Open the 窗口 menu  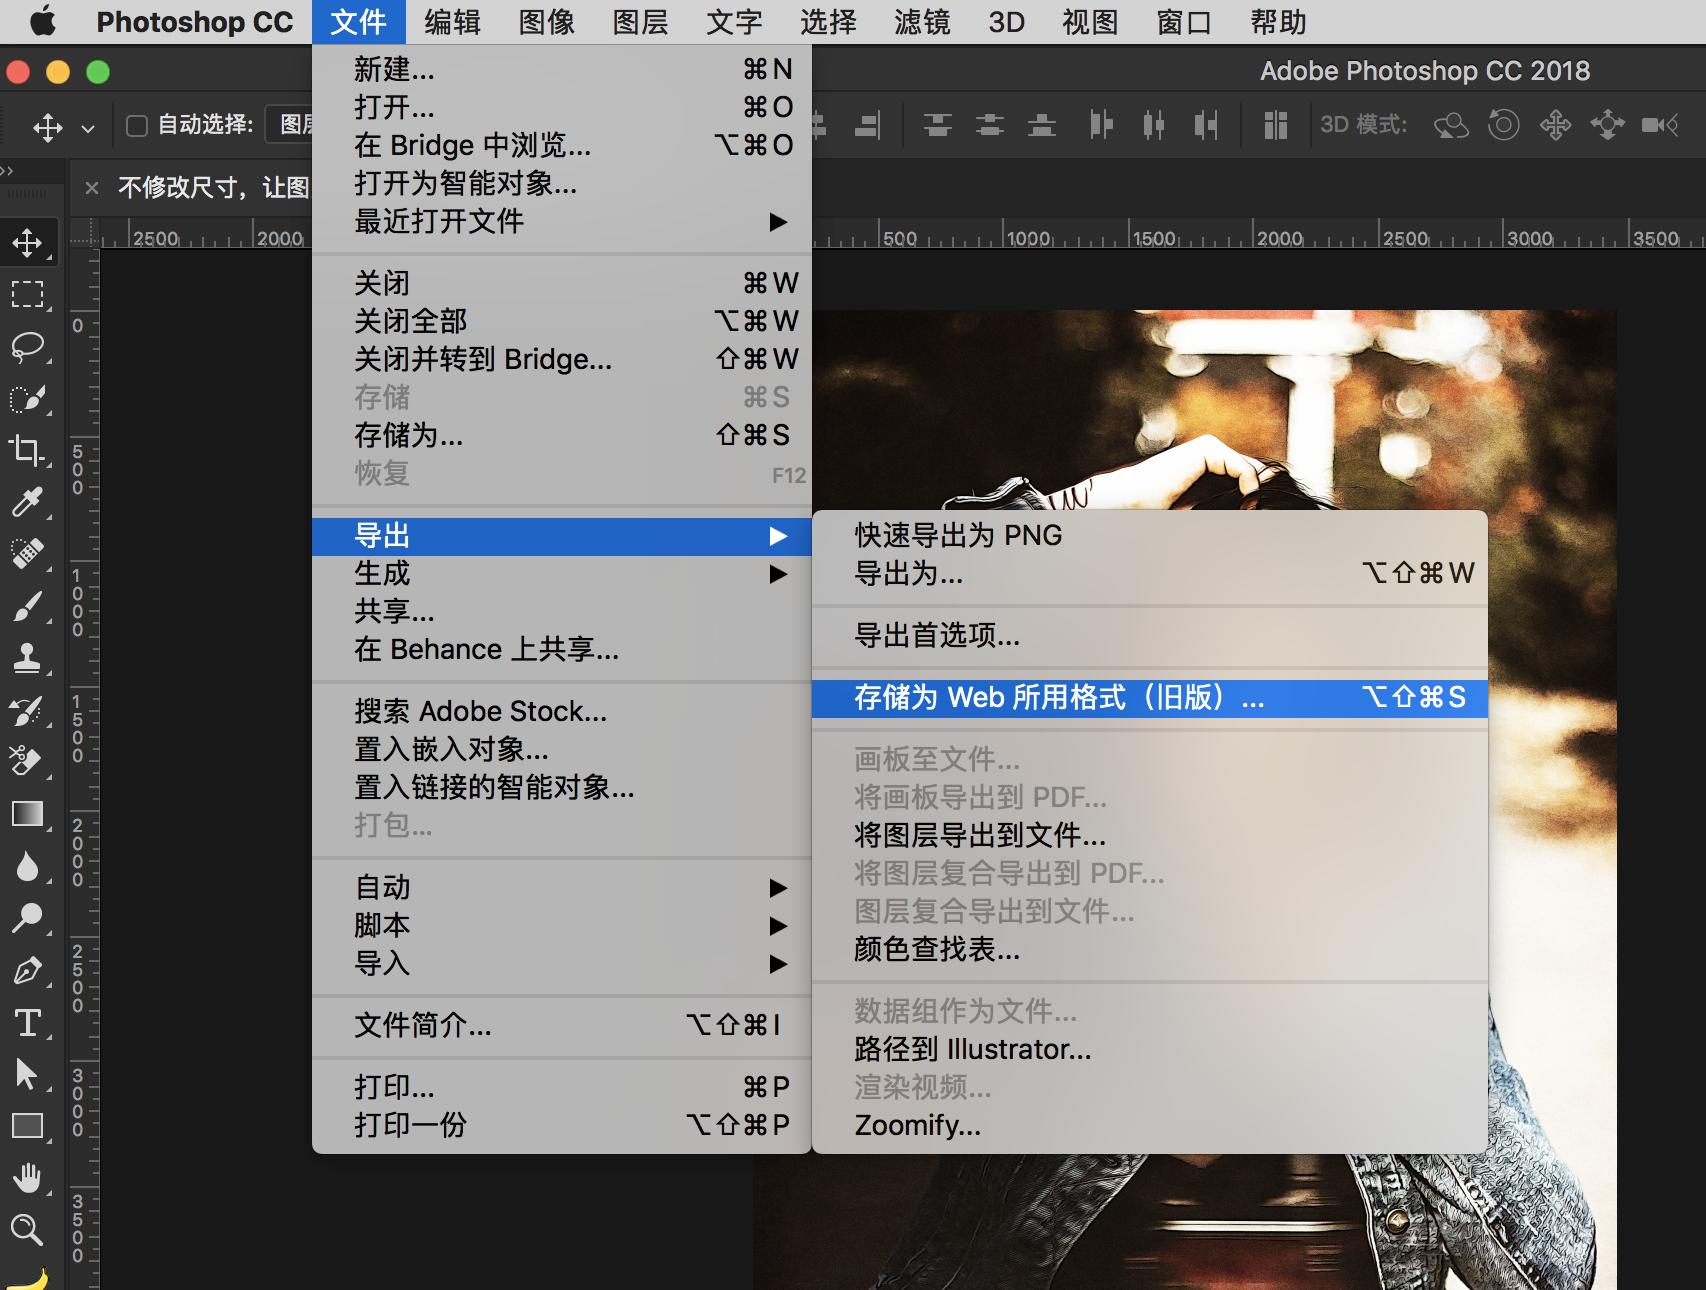pyautogui.click(x=1182, y=22)
